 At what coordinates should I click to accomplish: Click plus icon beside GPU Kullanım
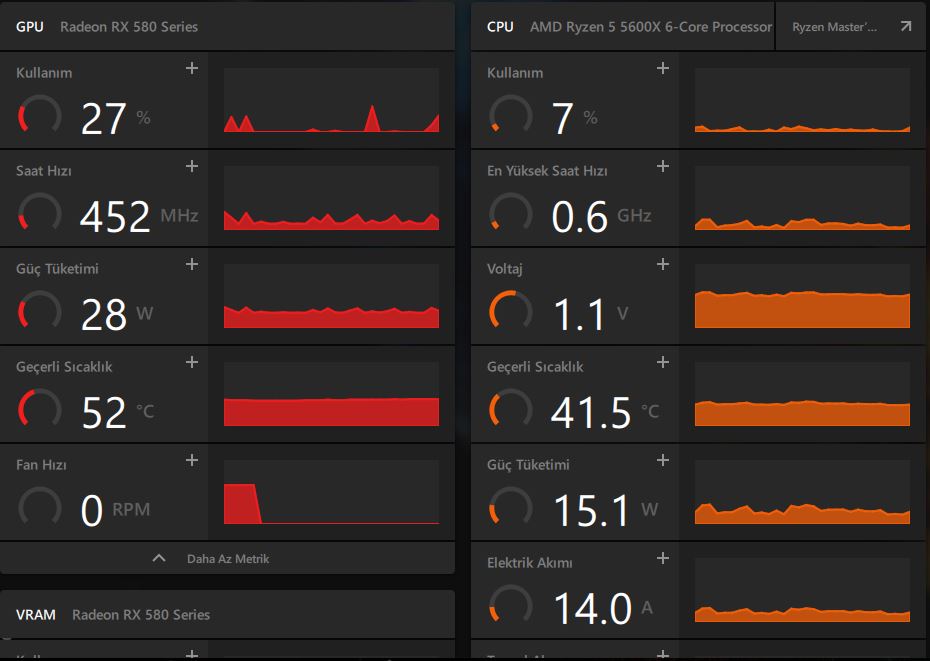(192, 68)
